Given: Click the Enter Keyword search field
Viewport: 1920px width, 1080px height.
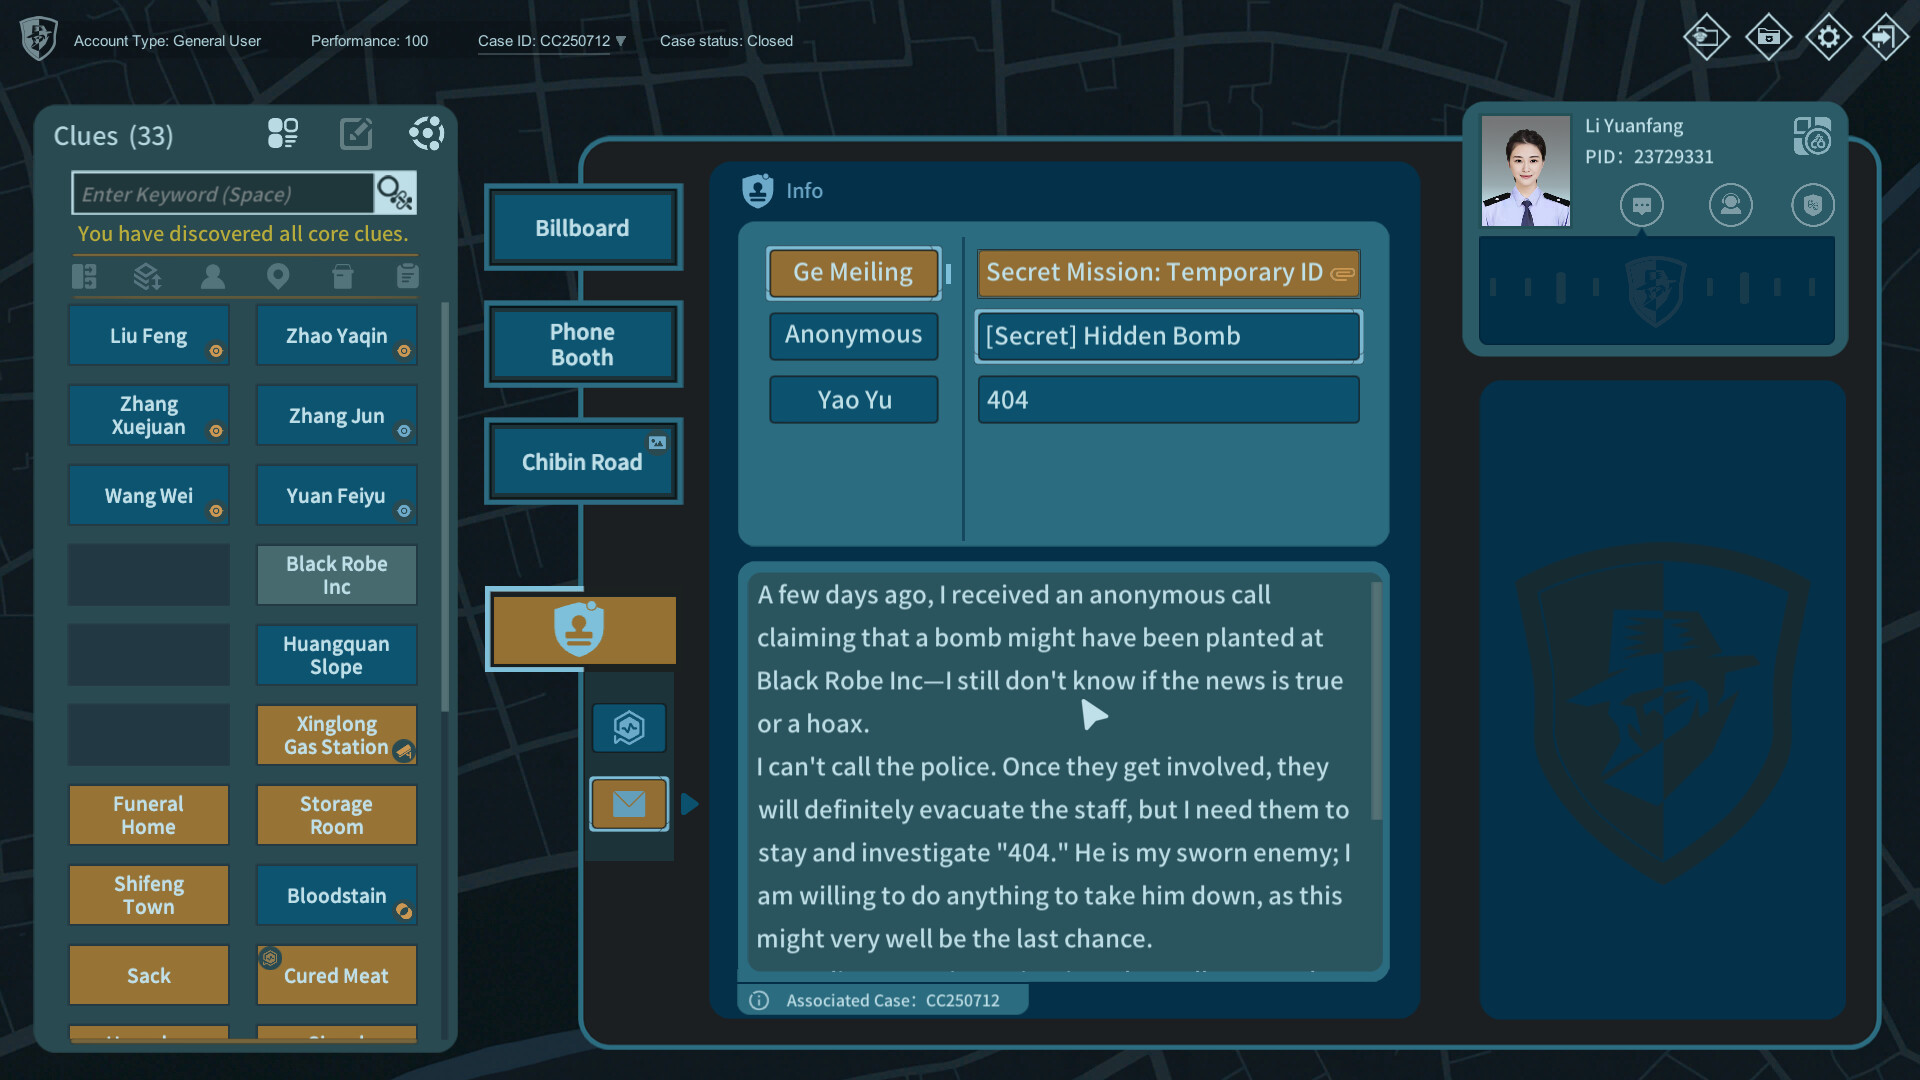Looking at the screenshot, I should click(222, 192).
